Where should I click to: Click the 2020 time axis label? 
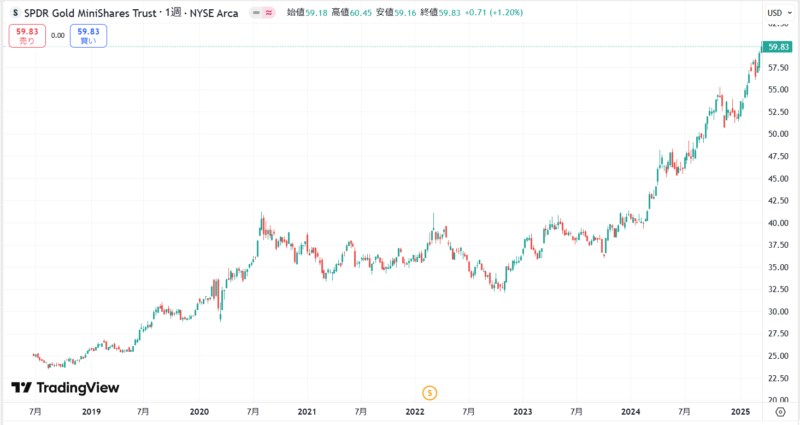tap(199, 412)
